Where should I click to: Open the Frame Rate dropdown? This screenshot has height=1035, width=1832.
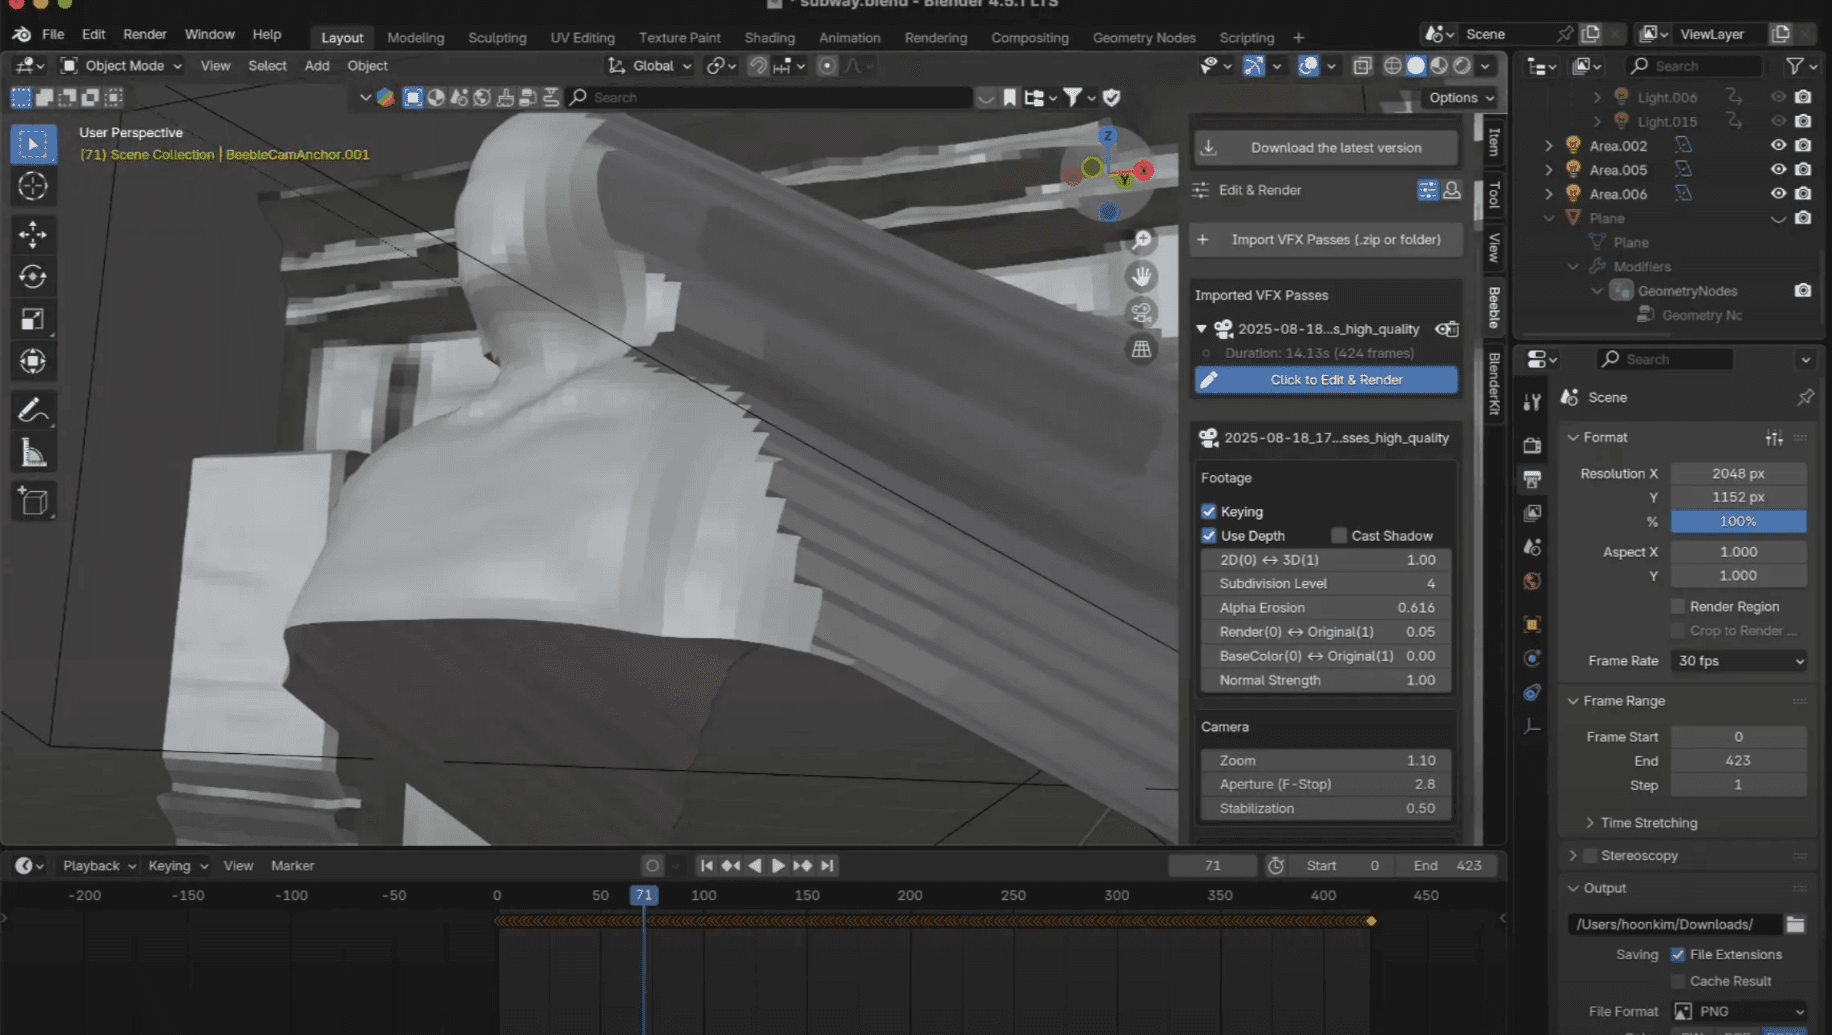(x=1738, y=661)
